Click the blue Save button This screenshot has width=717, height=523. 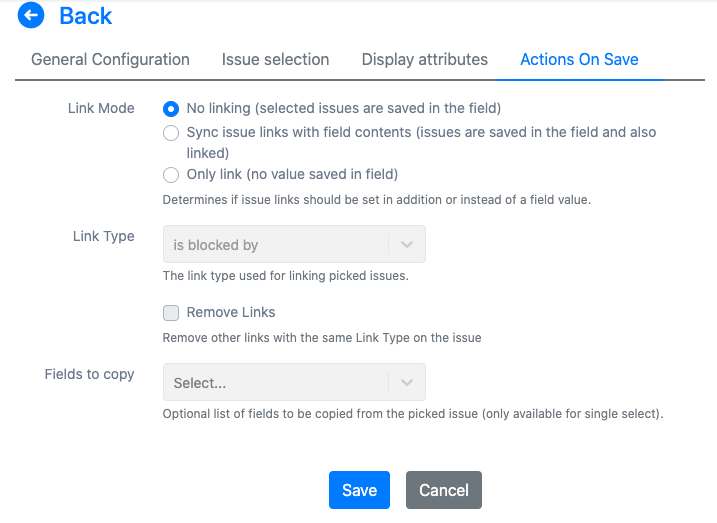(x=359, y=490)
